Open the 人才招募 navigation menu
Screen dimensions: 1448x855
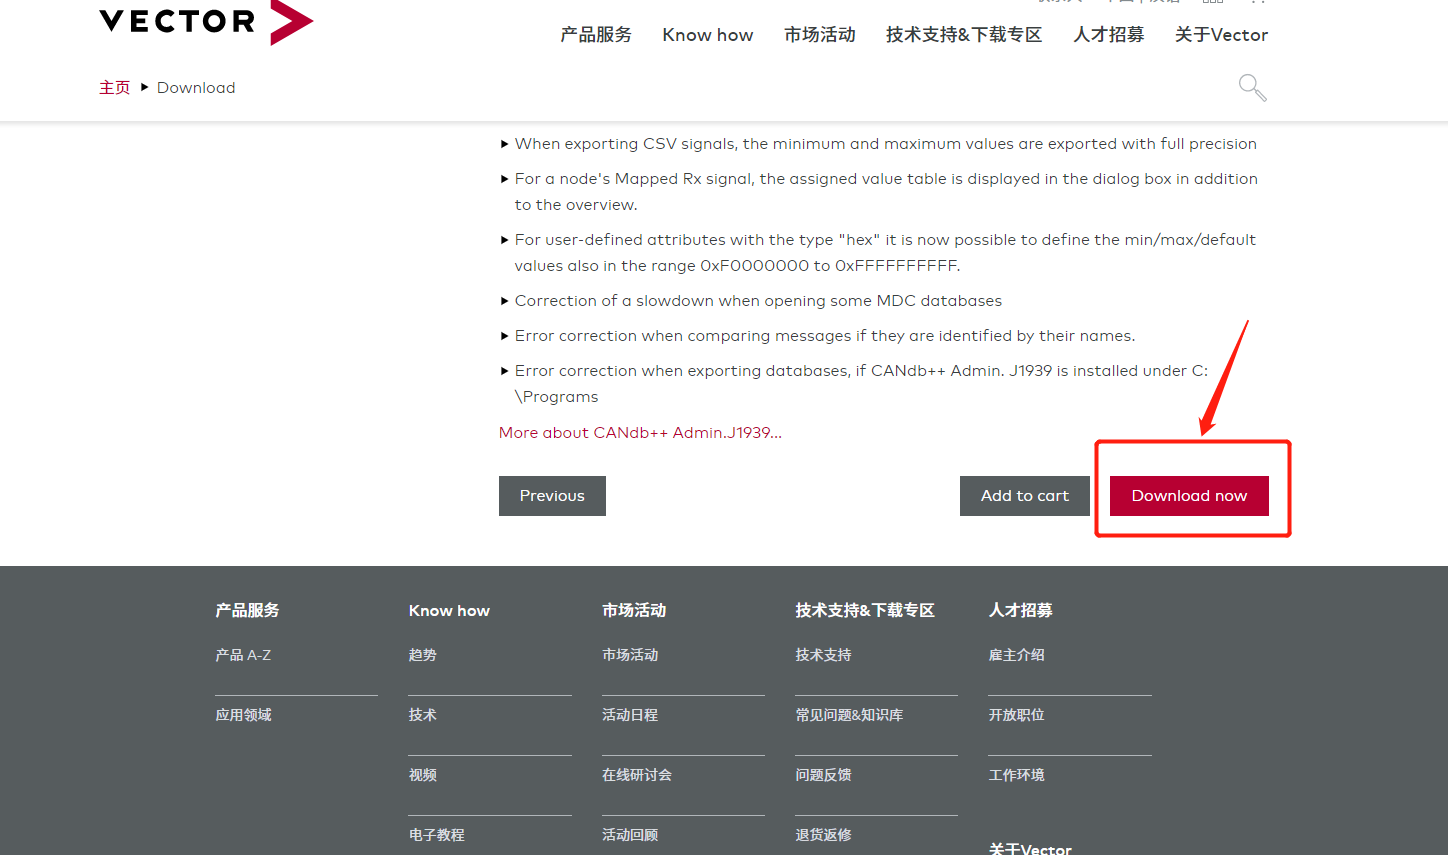1108,34
